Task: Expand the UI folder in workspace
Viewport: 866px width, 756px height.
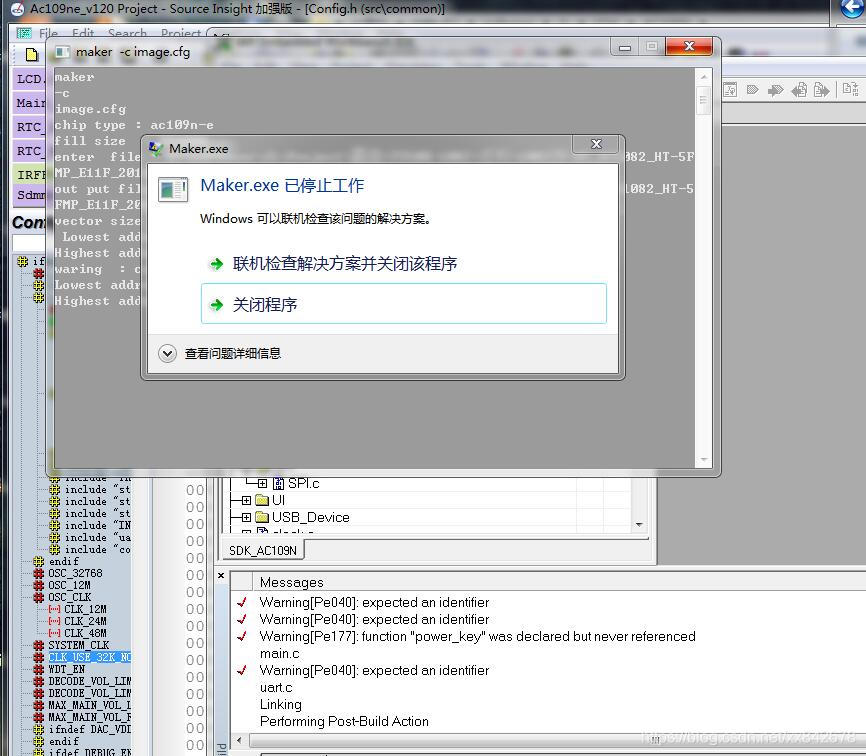Action: pos(246,500)
